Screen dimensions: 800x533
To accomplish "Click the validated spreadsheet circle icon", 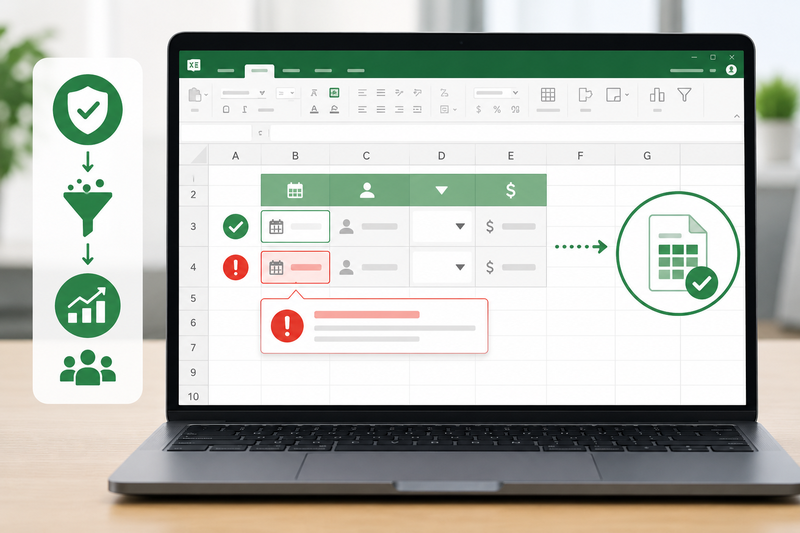I will pos(678,253).
